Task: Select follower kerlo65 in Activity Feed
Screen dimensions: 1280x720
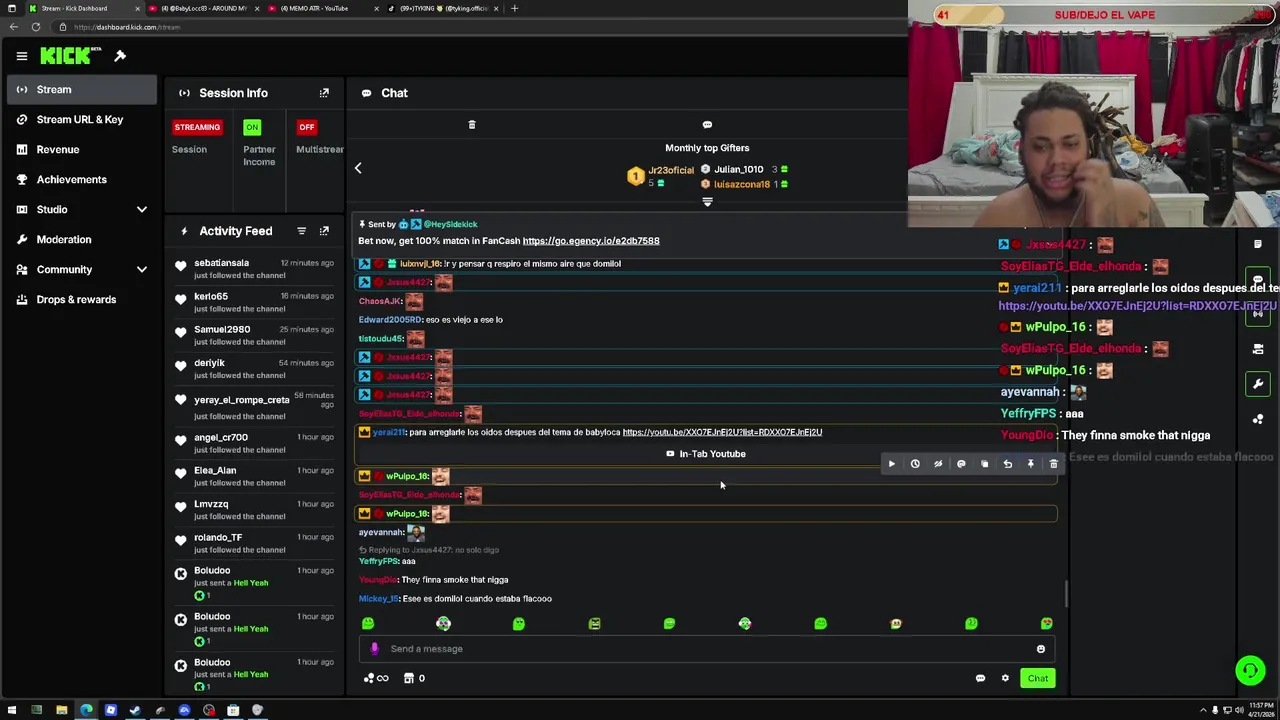Action: pos(211,297)
